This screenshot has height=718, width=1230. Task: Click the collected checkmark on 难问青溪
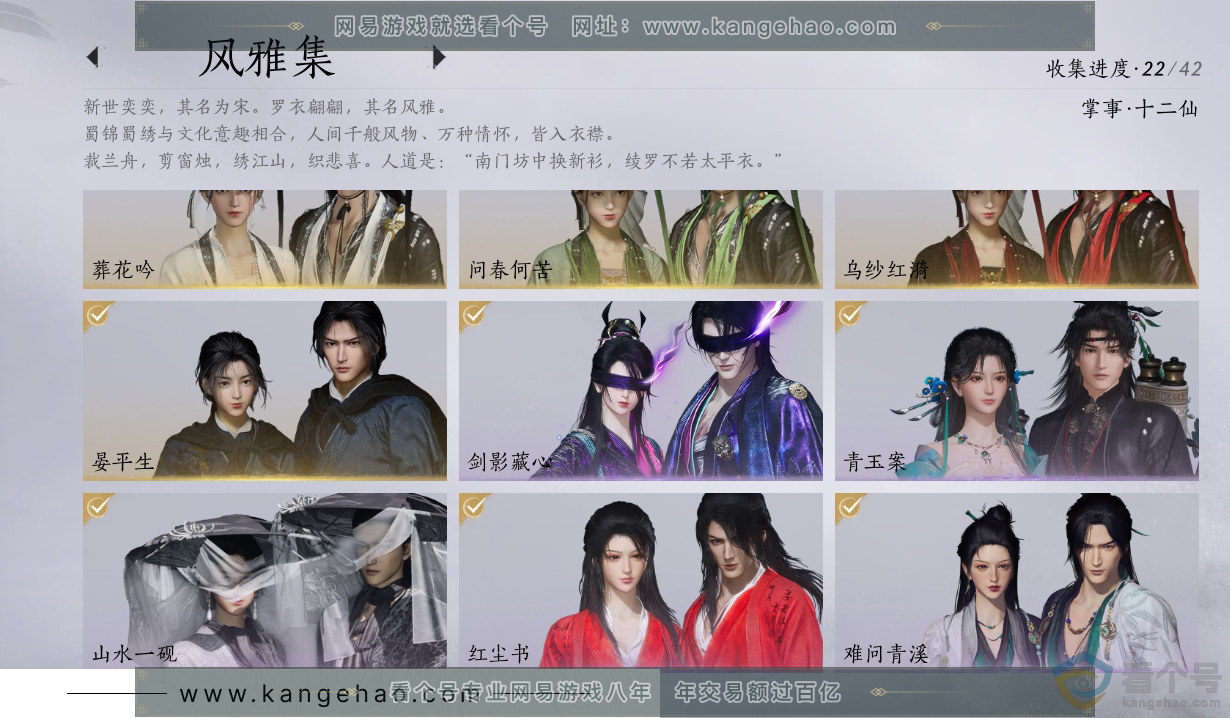tap(850, 507)
